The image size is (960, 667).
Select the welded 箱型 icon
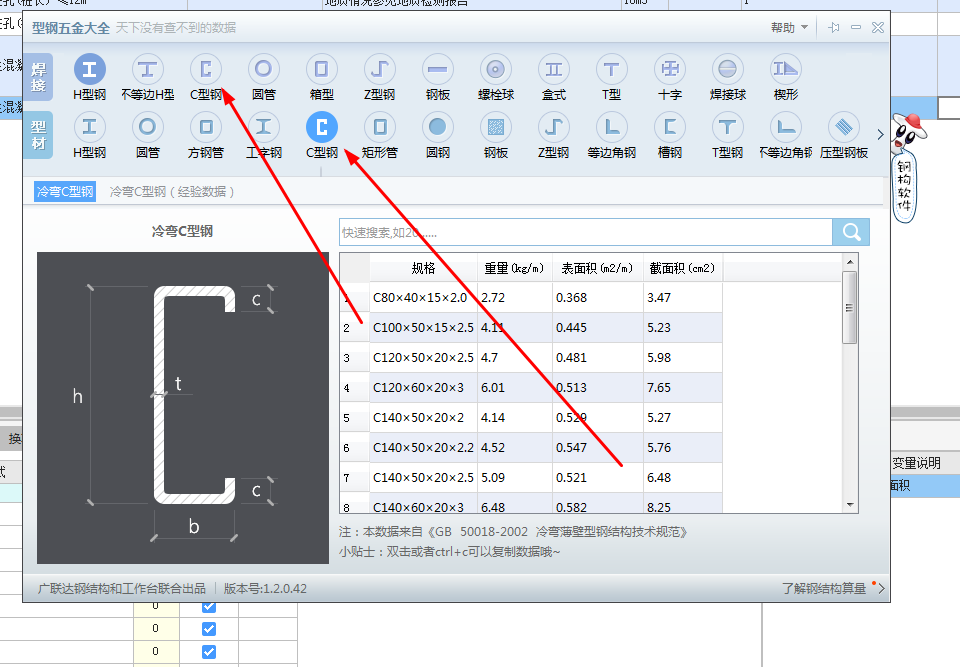(321, 69)
